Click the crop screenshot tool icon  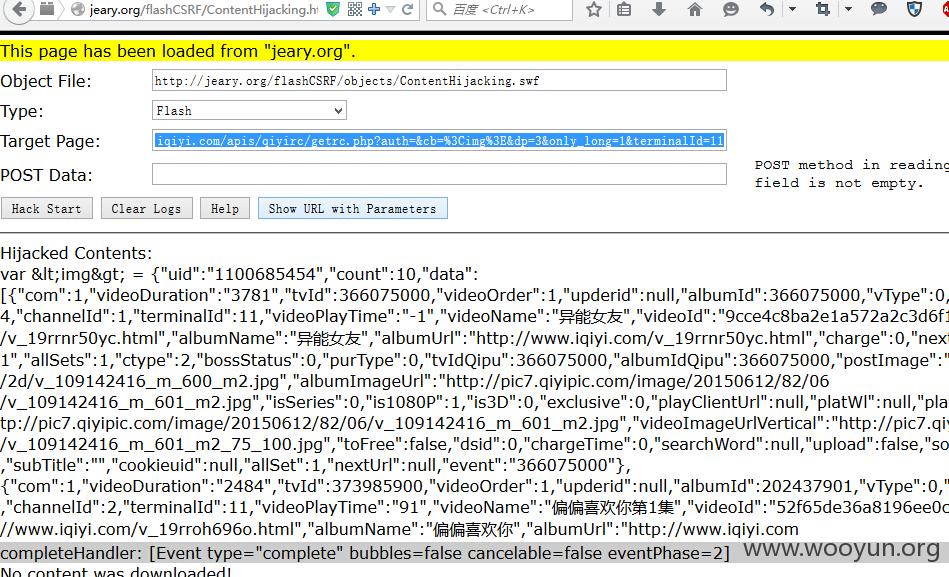tap(823, 9)
